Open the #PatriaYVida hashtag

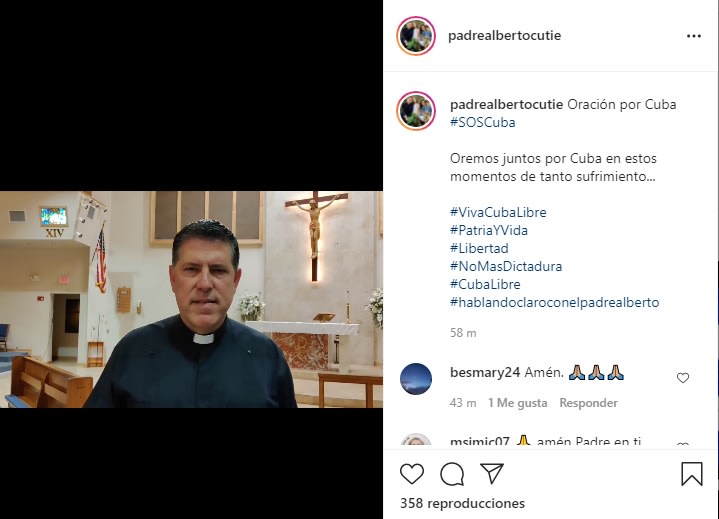pyautogui.click(x=489, y=230)
